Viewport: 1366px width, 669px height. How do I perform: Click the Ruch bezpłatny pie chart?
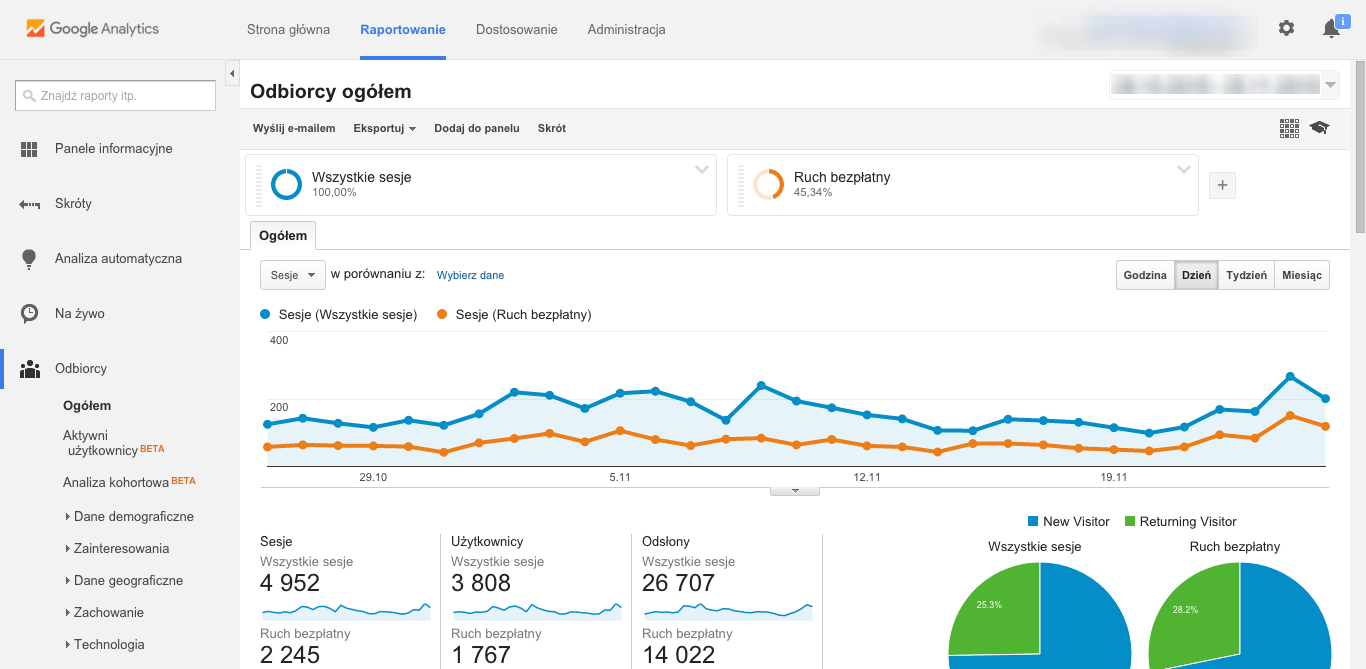point(1240,615)
